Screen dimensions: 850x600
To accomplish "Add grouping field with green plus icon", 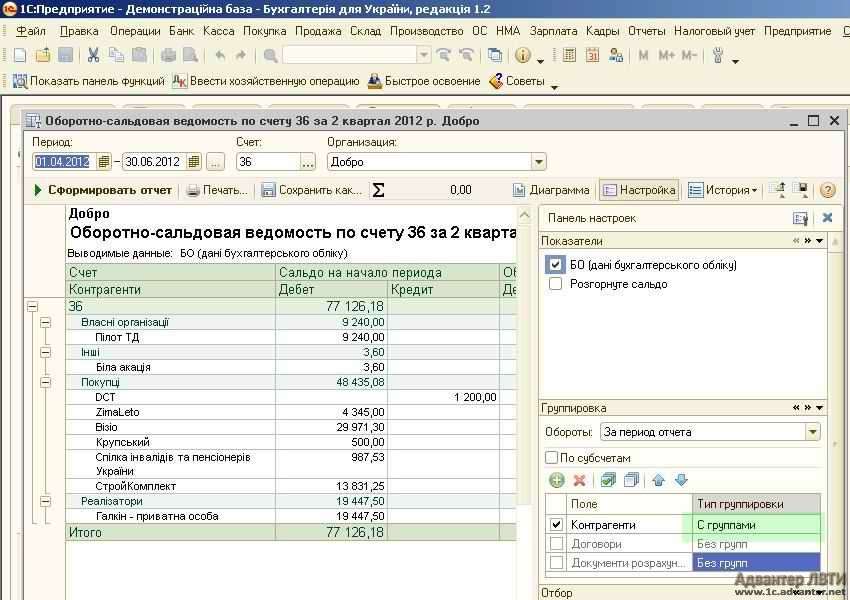I will pyautogui.click(x=557, y=480).
